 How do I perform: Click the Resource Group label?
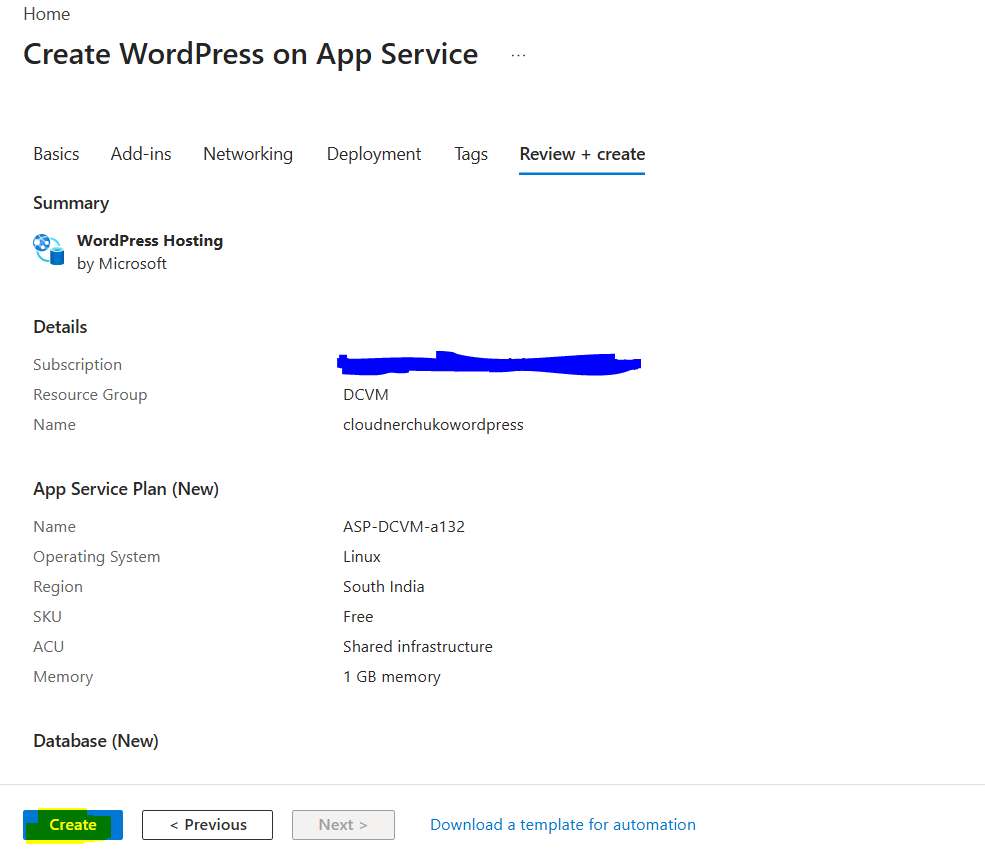tap(90, 394)
